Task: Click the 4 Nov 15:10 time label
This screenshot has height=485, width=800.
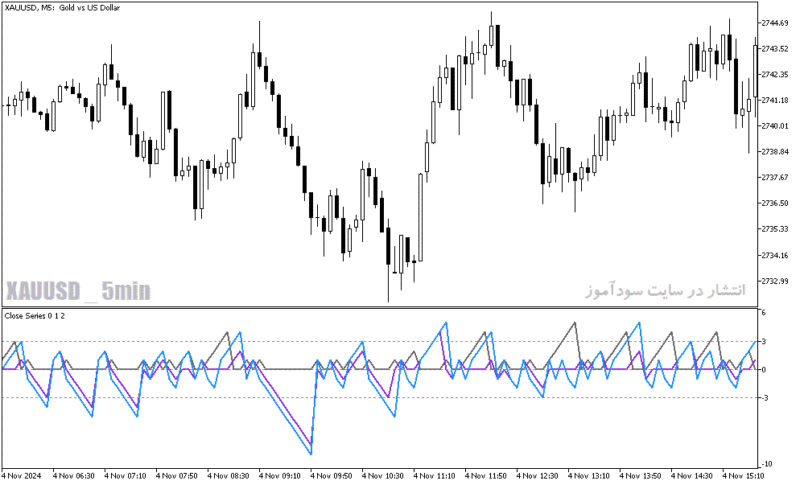Action: coord(743,476)
